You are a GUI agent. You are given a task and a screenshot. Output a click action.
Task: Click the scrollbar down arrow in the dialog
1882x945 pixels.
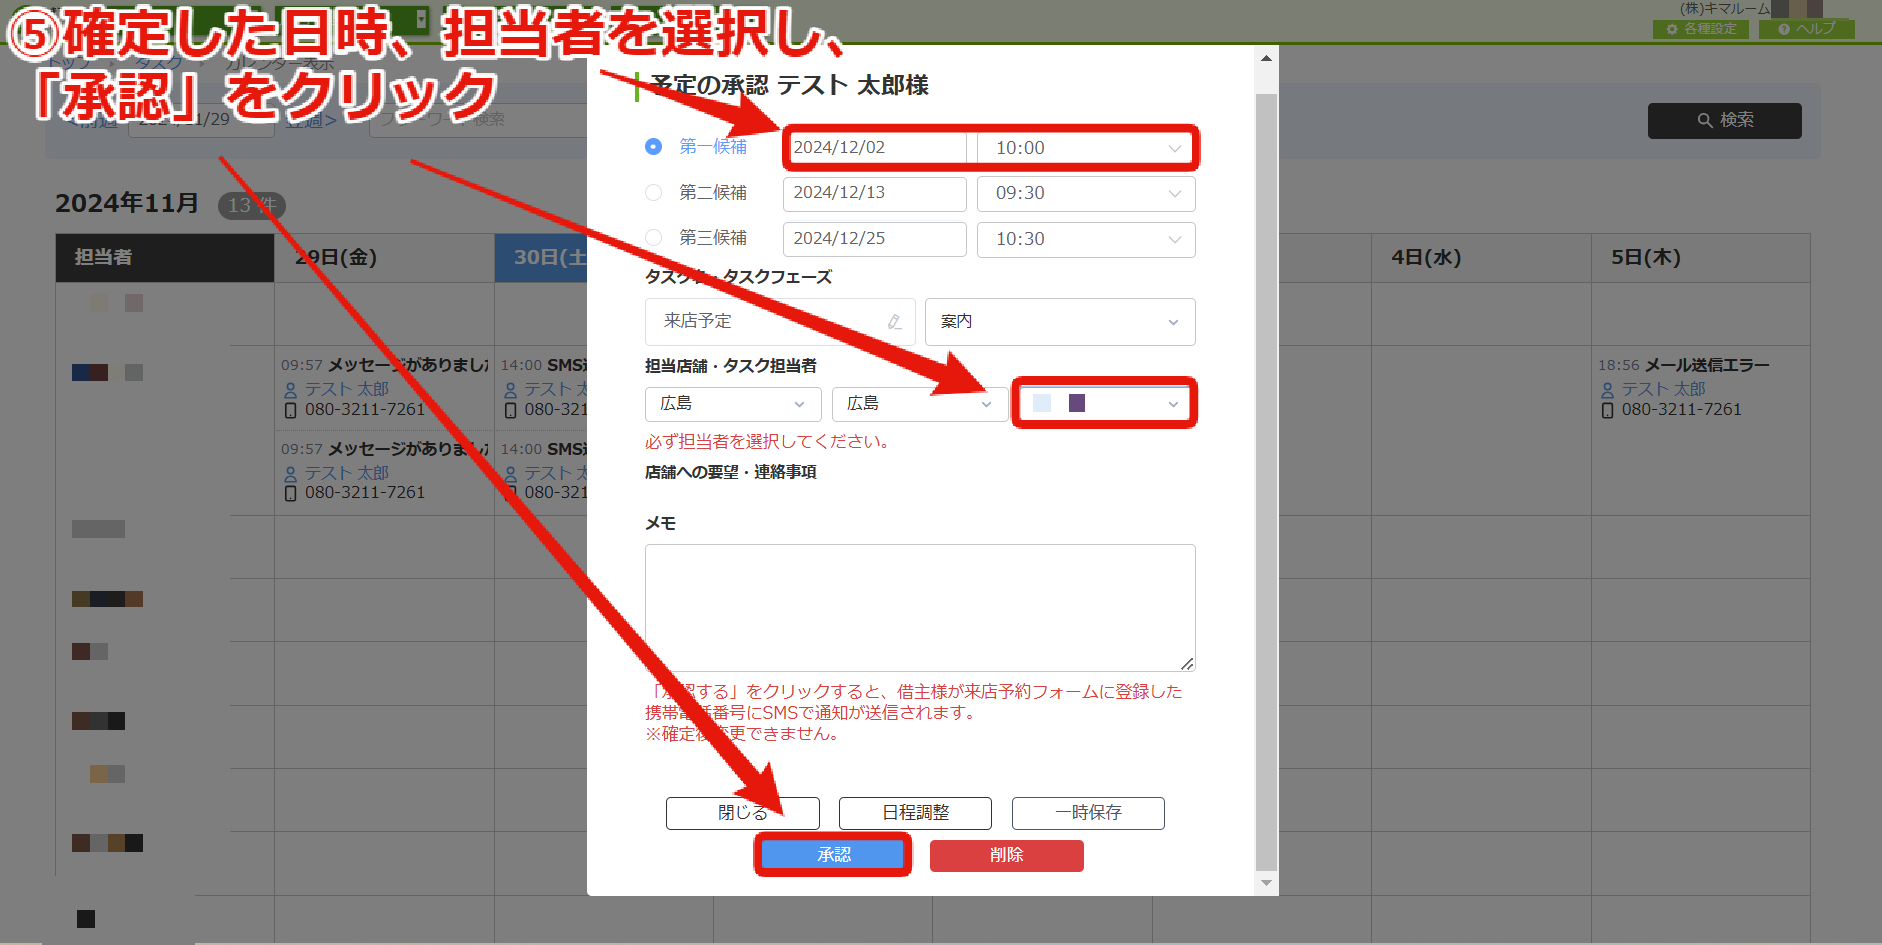click(1266, 883)
